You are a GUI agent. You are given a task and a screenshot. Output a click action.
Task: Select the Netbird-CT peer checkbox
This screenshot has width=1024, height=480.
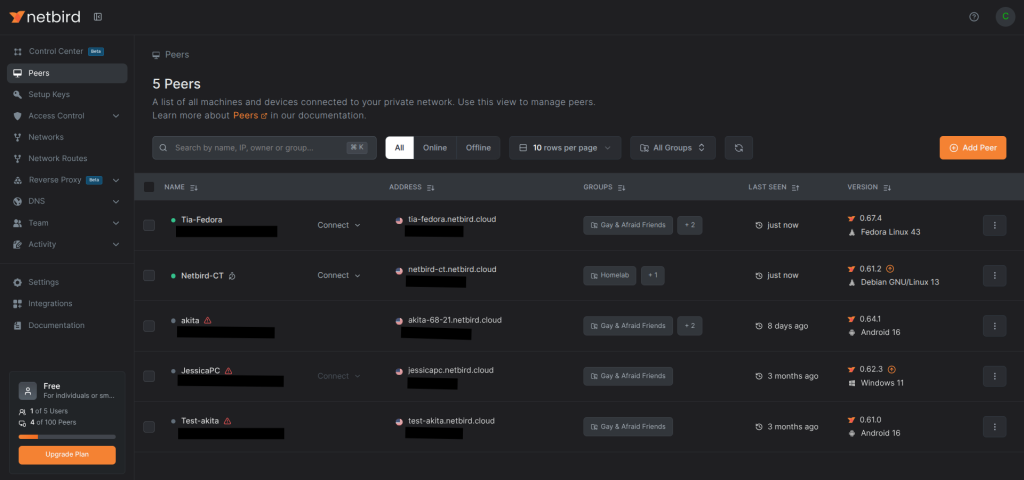149,275
